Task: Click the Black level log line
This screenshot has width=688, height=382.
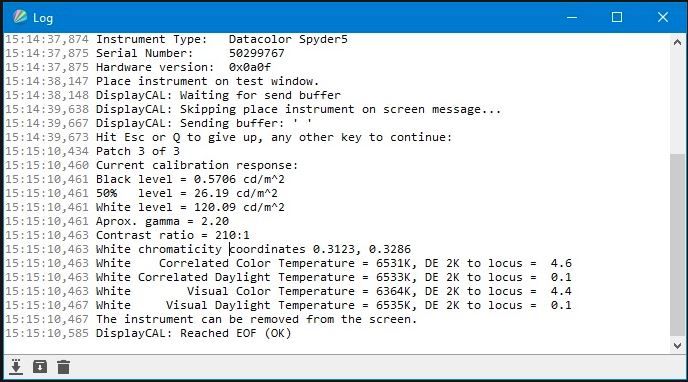Action: click(x=145, y=179)
